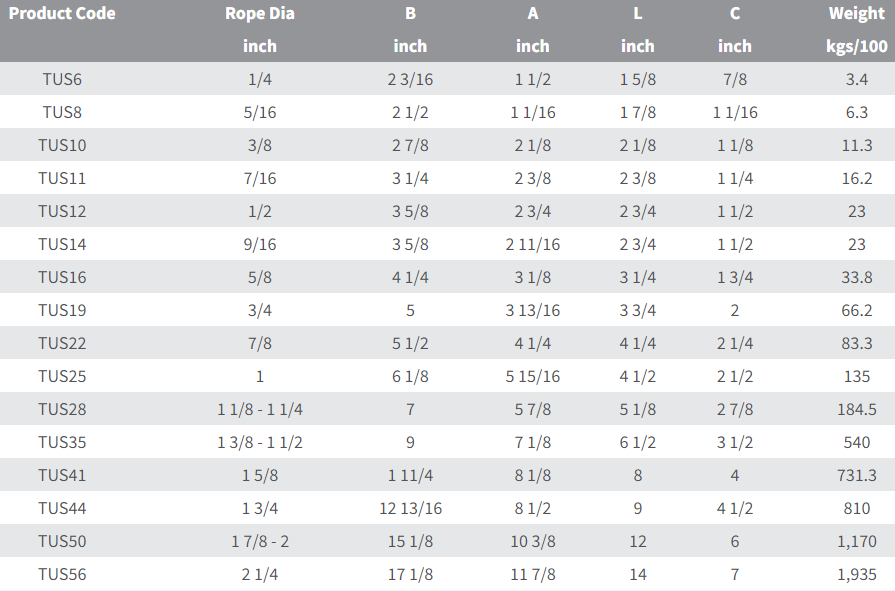Select product code TUS56
The height and width of the screenshot is (591, 895).
[x=62, y=575]
